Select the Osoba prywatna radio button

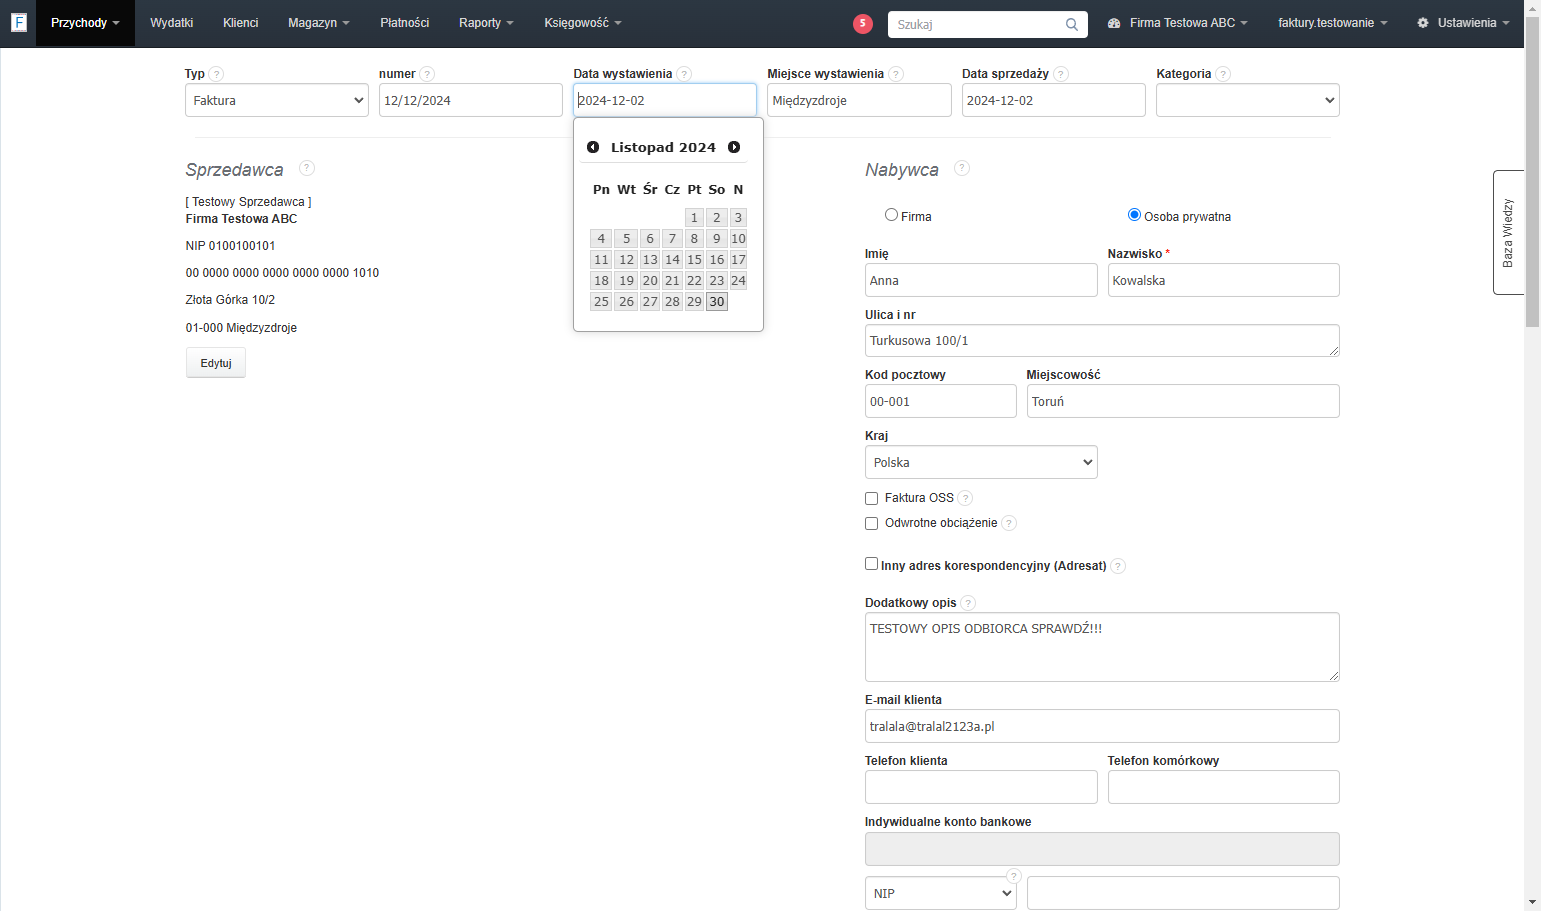(x=1134, y=215)
